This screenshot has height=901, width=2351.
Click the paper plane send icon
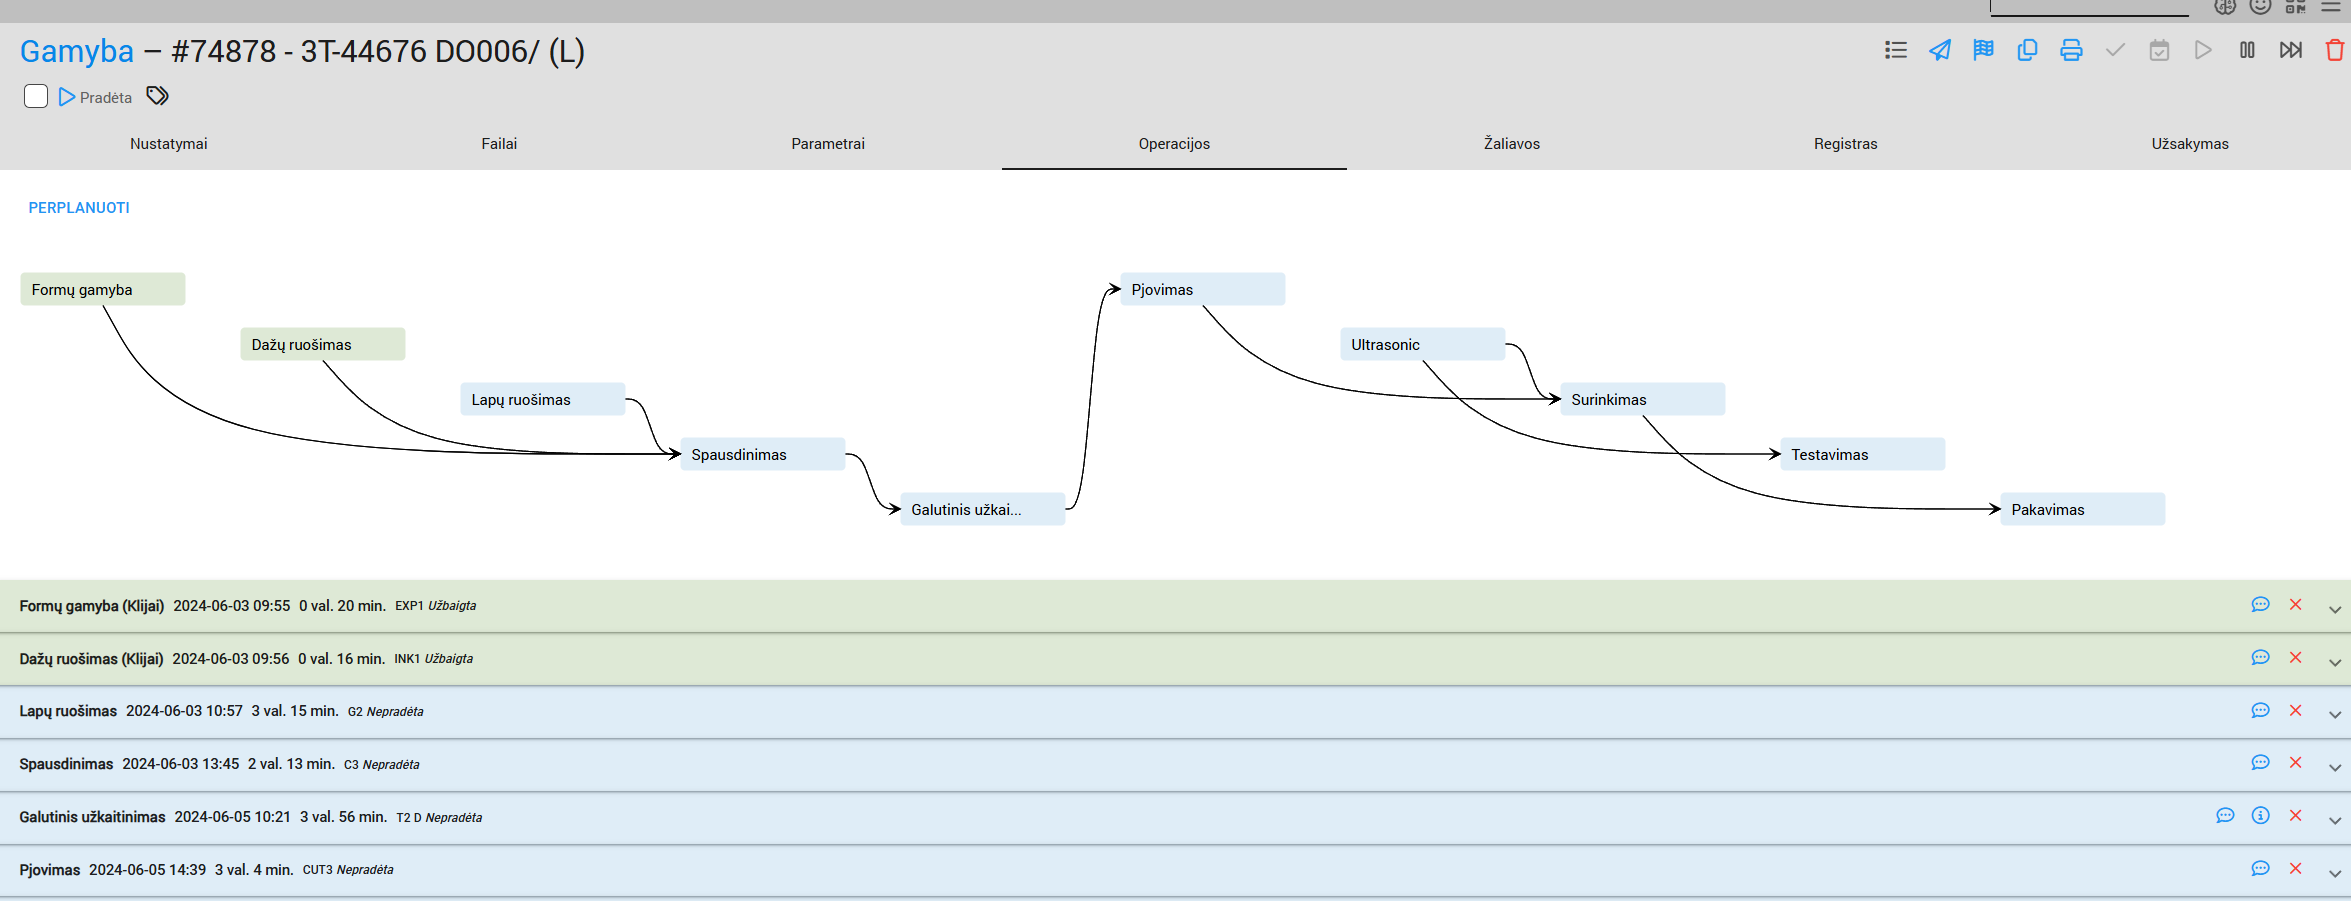(x=1939, y=50)
